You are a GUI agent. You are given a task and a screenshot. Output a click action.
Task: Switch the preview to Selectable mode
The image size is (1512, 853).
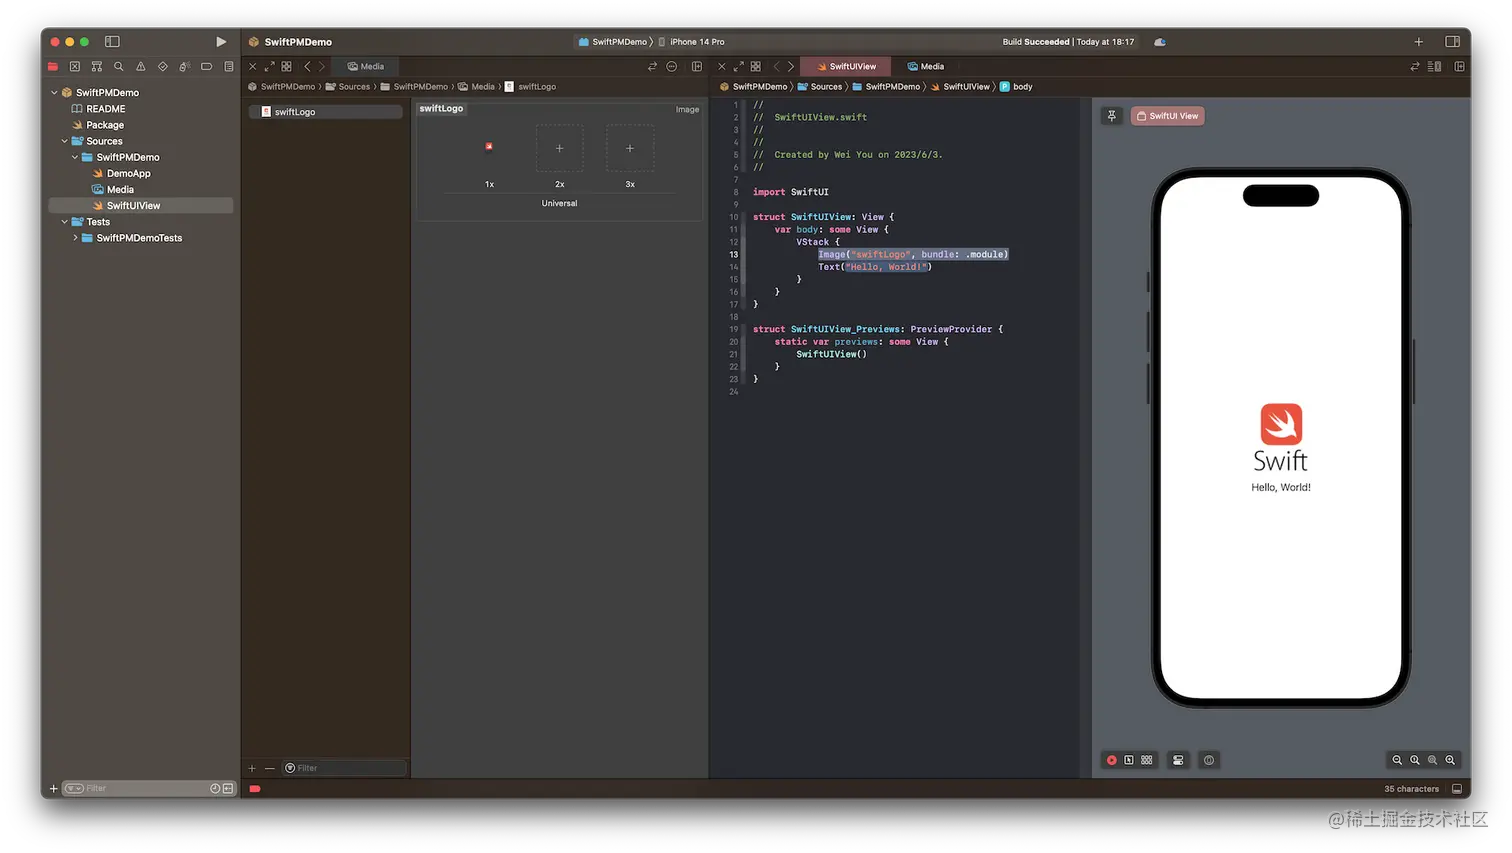pos(1129,761)
